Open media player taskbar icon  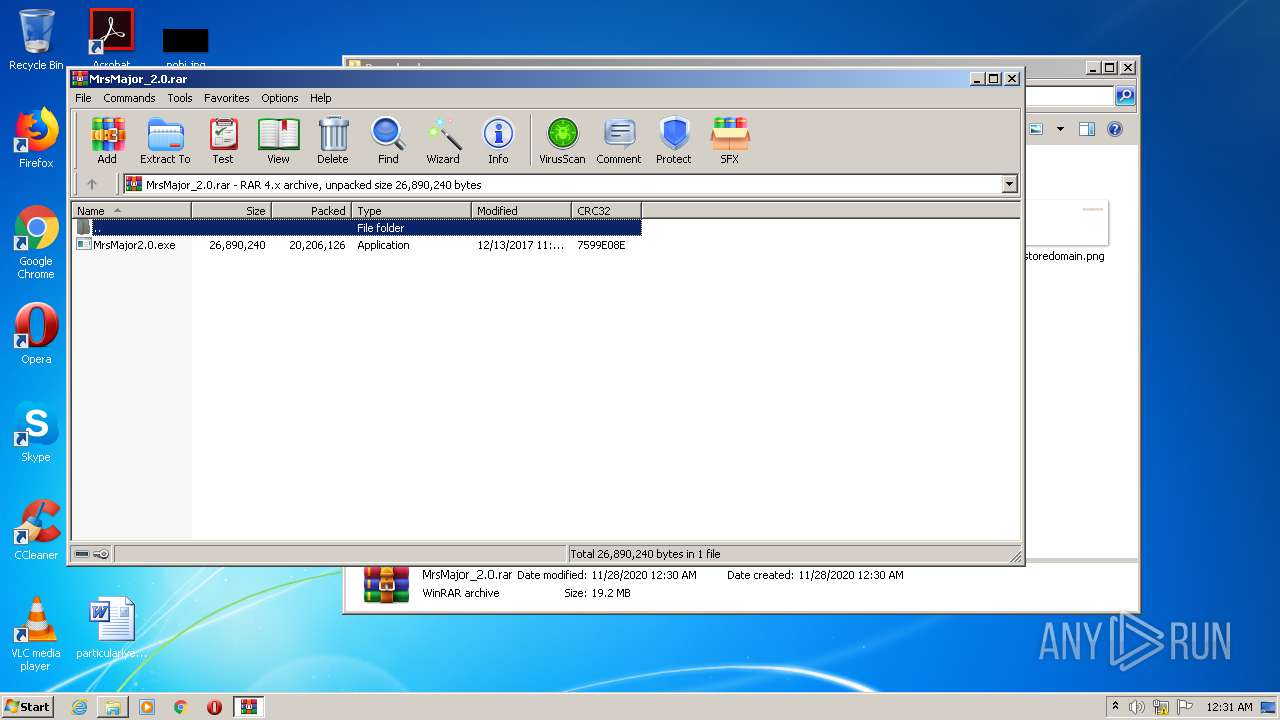click(x=147, y=707)
